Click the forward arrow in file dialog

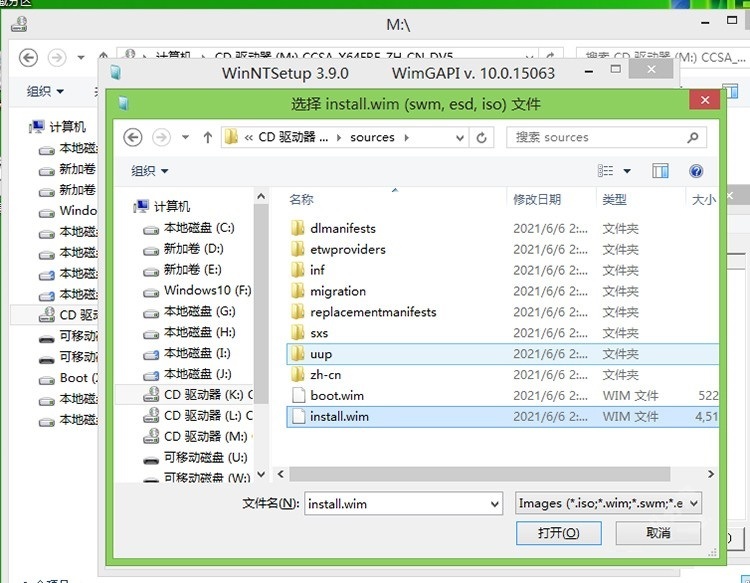point(161,138)
